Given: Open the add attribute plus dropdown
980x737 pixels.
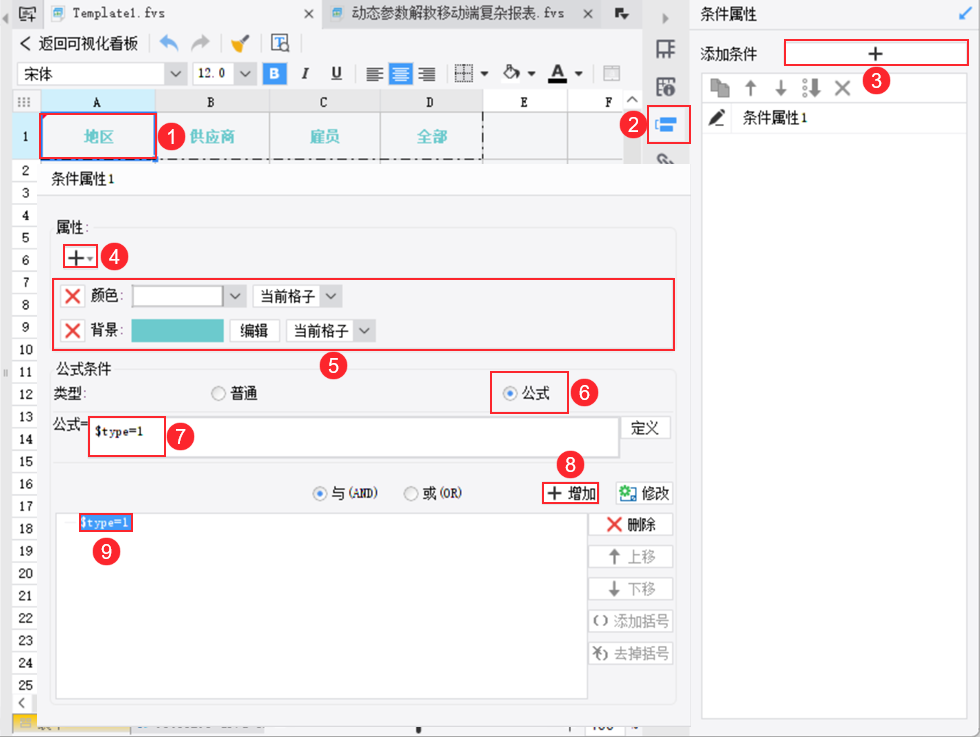Looking at the screenshot, I should click(80, 258).
